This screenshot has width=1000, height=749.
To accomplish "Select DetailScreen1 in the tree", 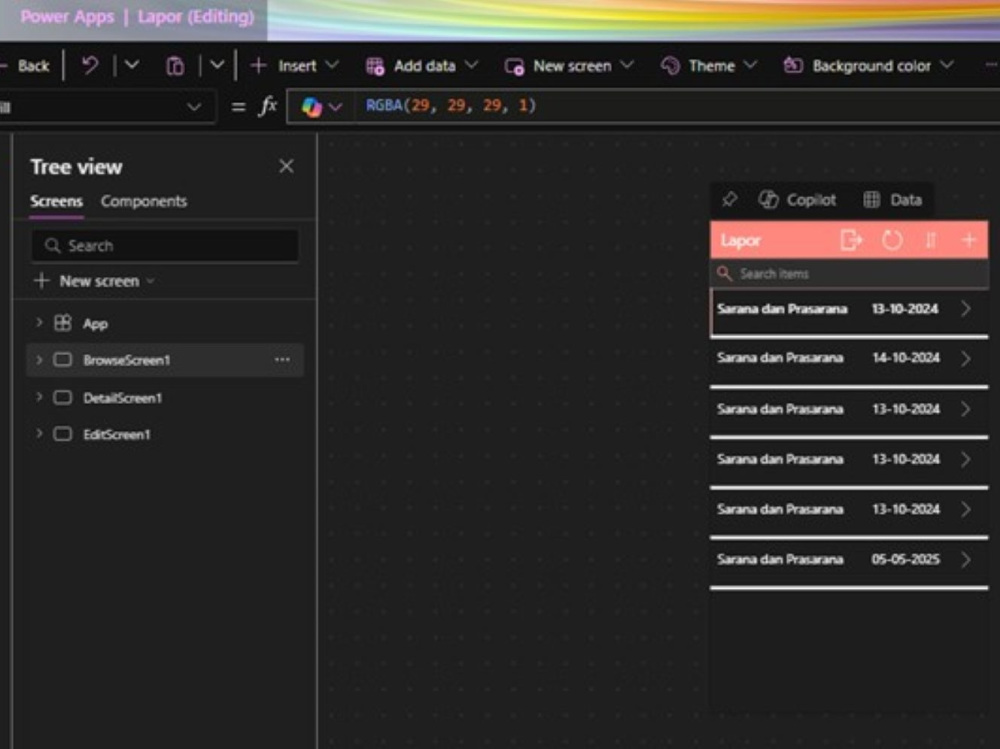I will [122, 398].
